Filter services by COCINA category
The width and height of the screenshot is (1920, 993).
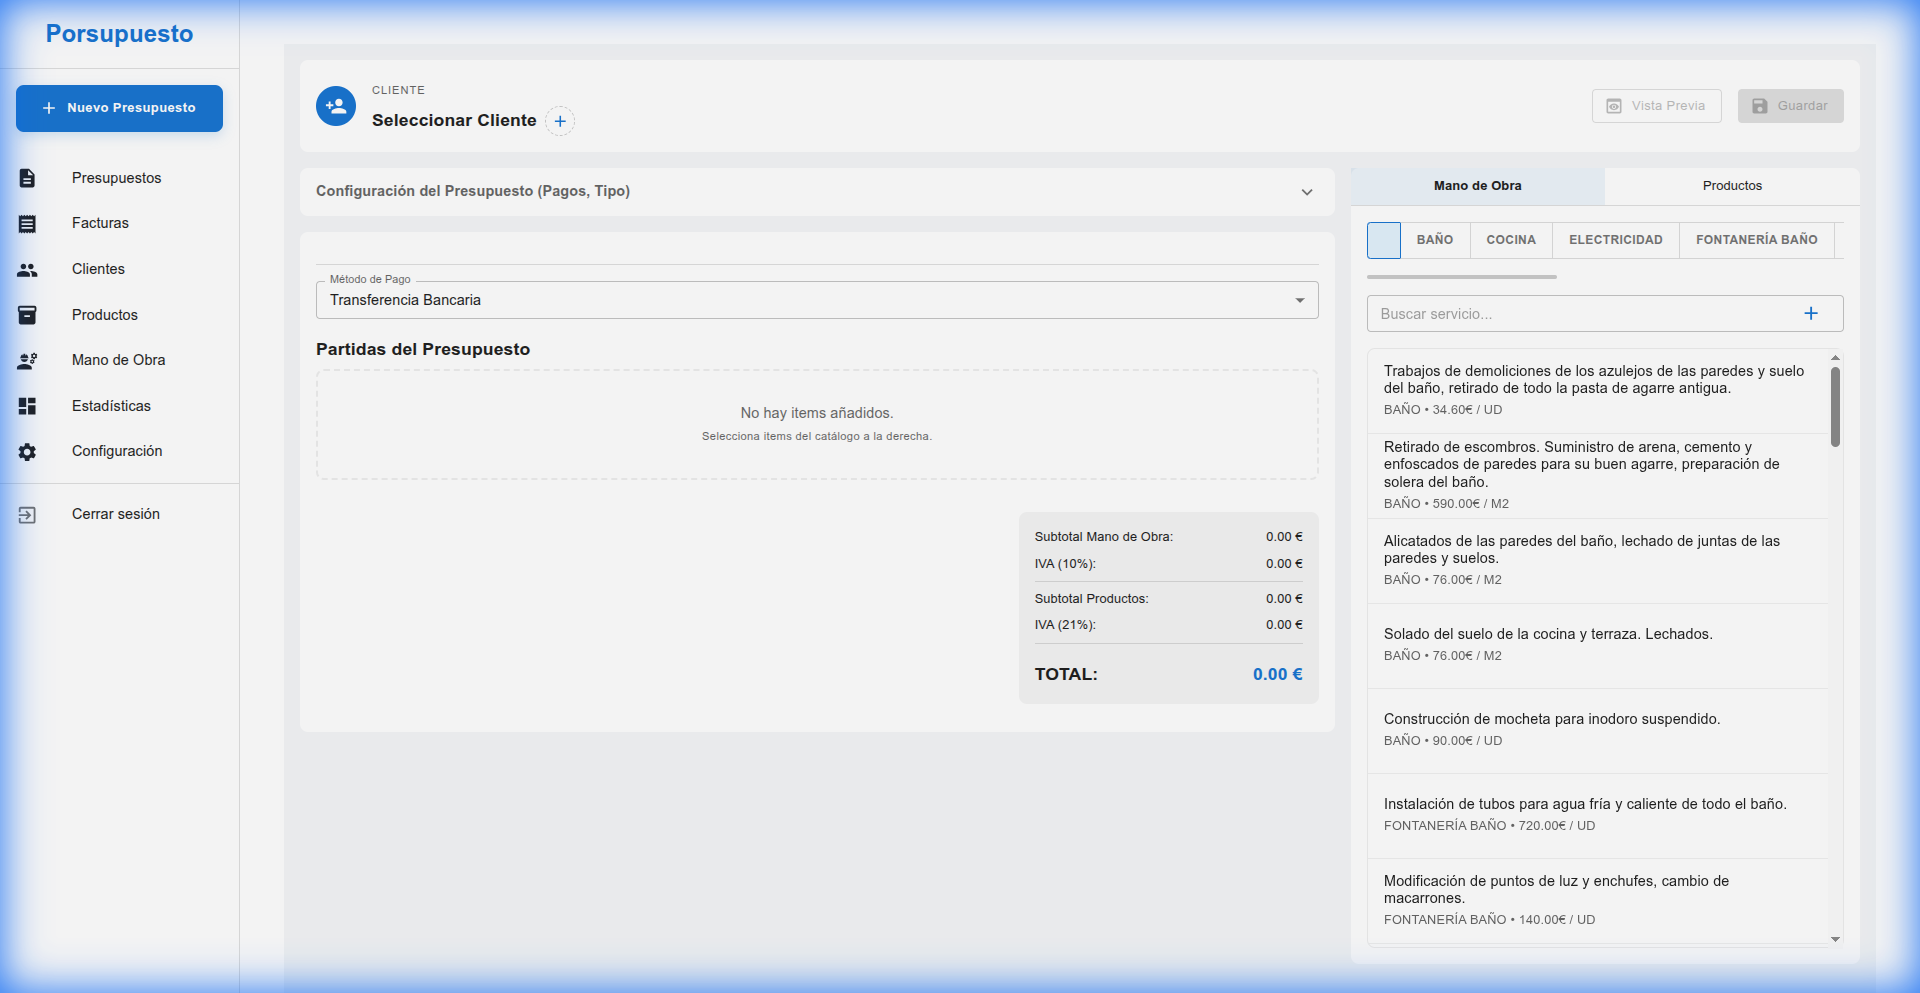(1510, 240)
